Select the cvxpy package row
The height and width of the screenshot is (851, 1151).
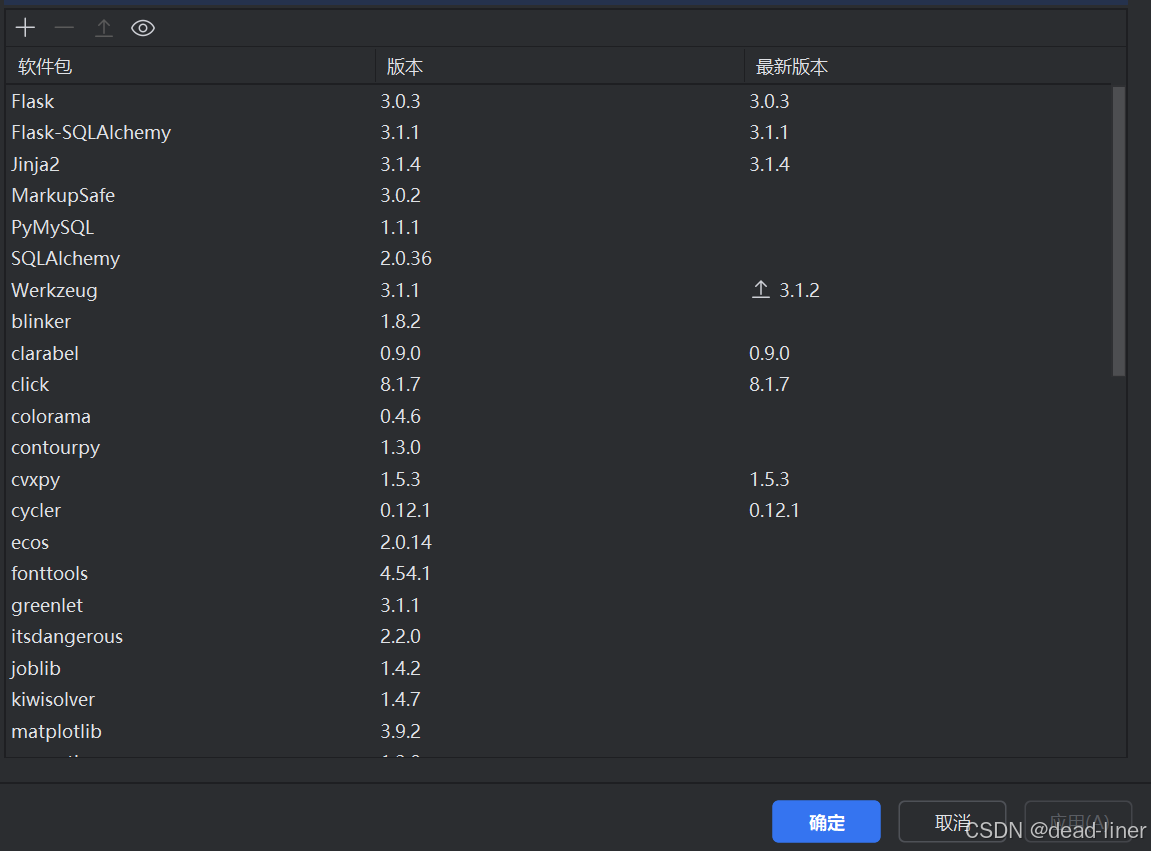559,479
